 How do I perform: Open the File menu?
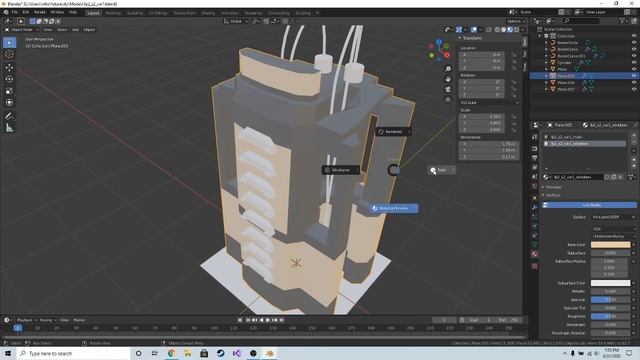coord(15,13)
